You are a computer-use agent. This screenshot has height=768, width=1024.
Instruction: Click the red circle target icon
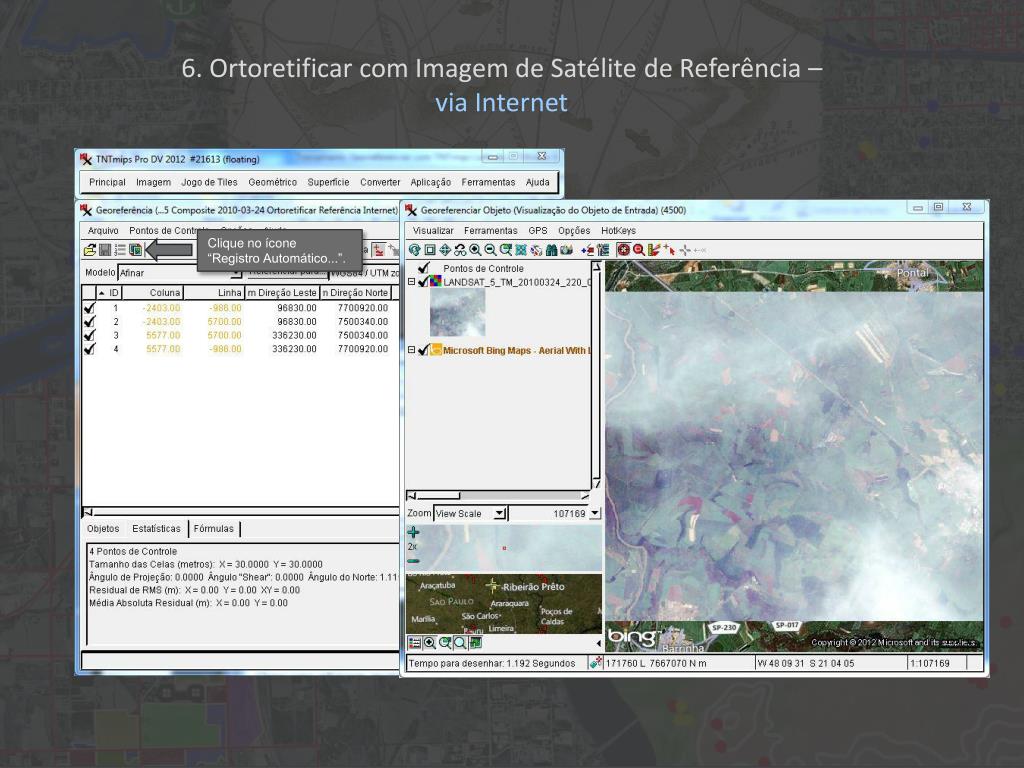[x=623, y=250]
